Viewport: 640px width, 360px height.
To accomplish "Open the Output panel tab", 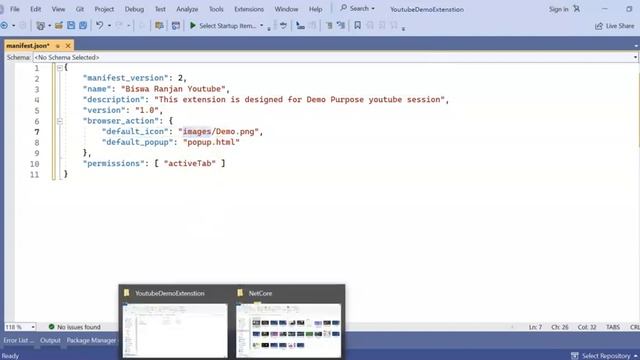I will 50,340.
